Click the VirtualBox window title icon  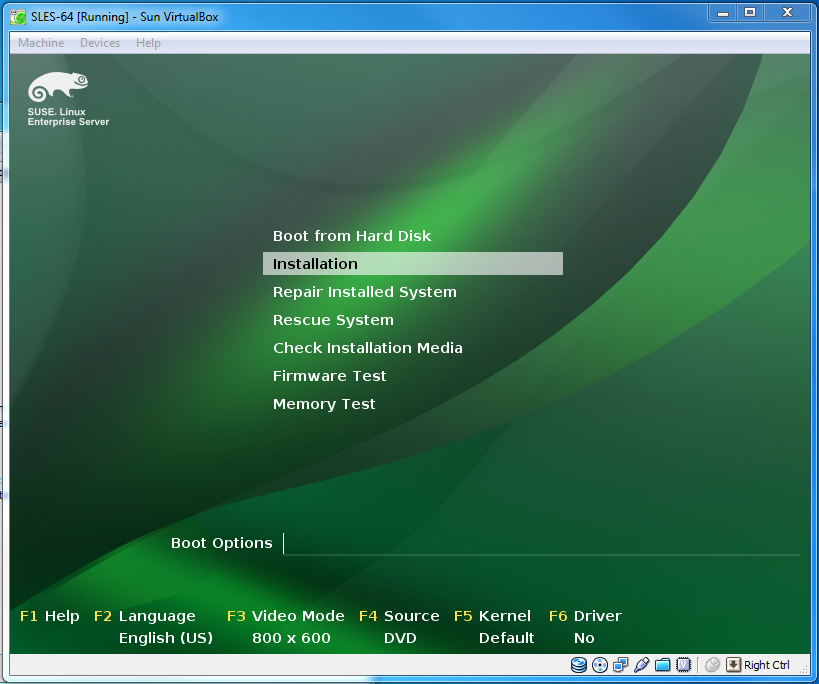pos(18,17)
